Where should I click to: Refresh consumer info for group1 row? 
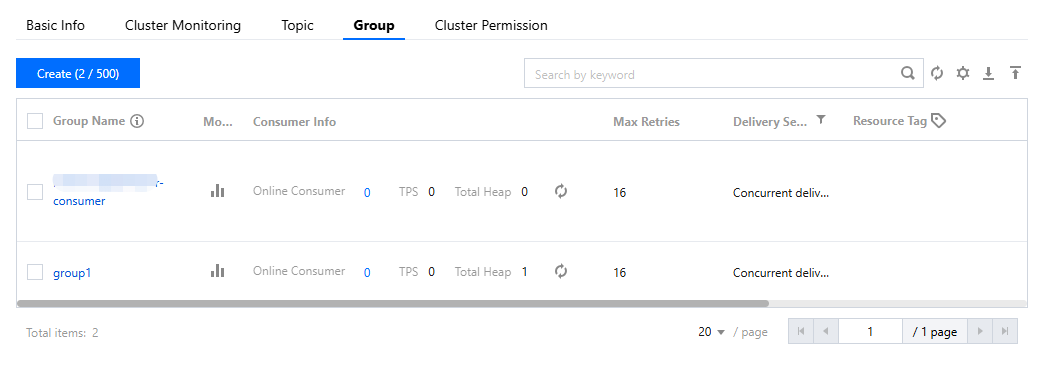tap(561, 271)
